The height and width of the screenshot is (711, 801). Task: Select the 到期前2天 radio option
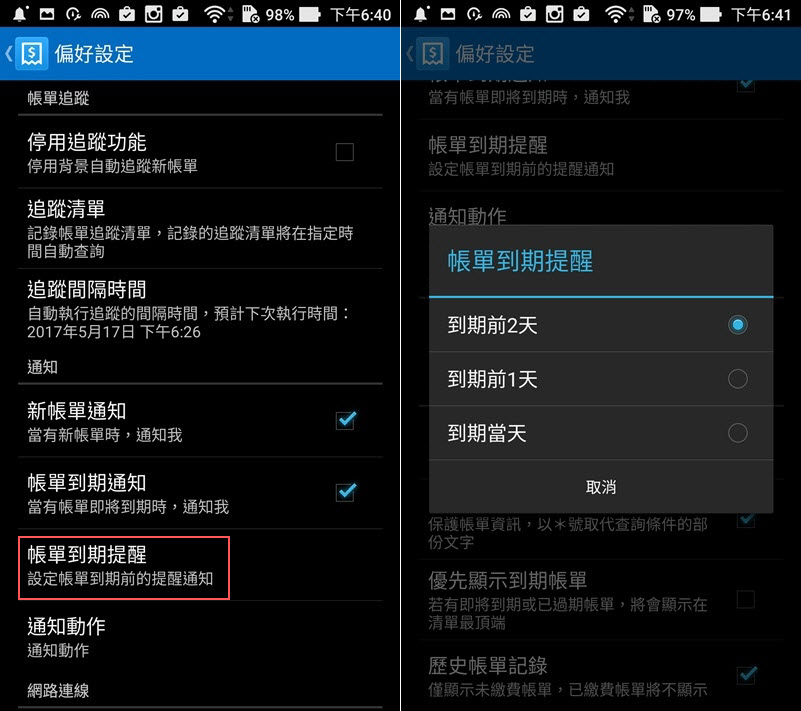coord(601,325)
